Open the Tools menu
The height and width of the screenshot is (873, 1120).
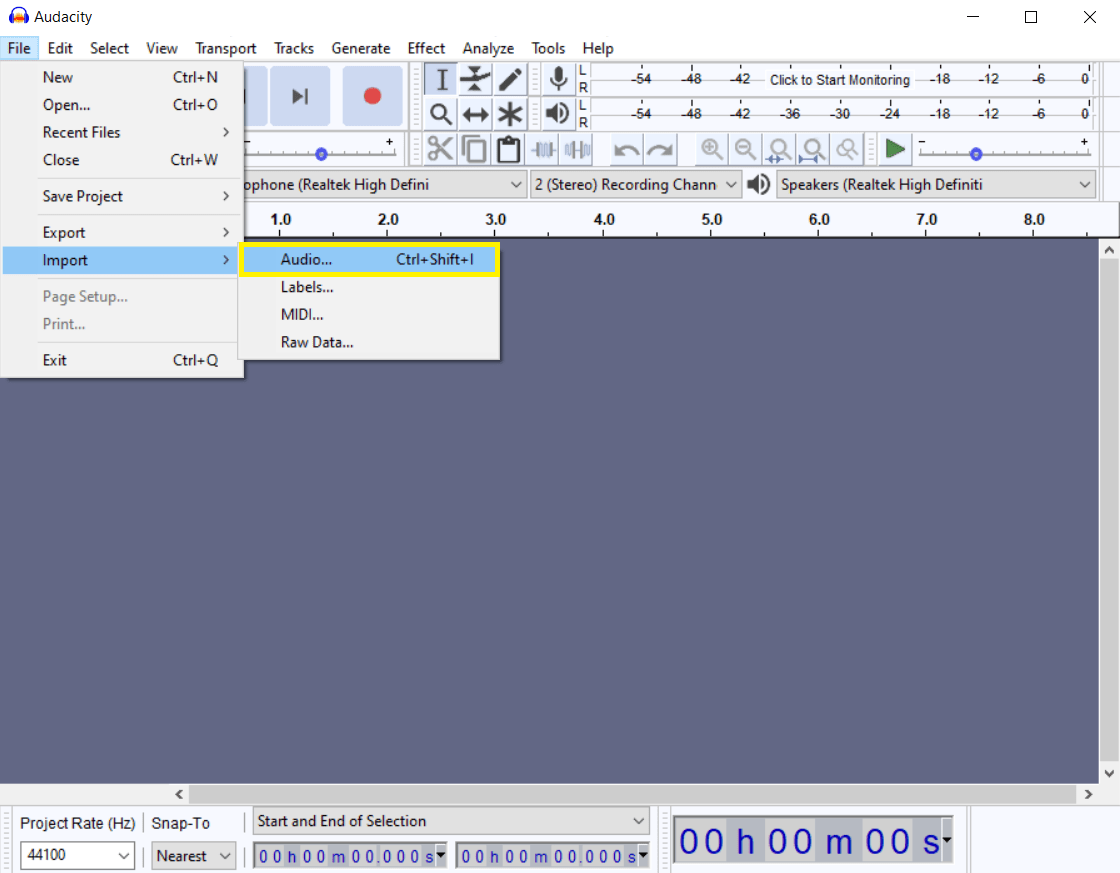coord(548,48)
